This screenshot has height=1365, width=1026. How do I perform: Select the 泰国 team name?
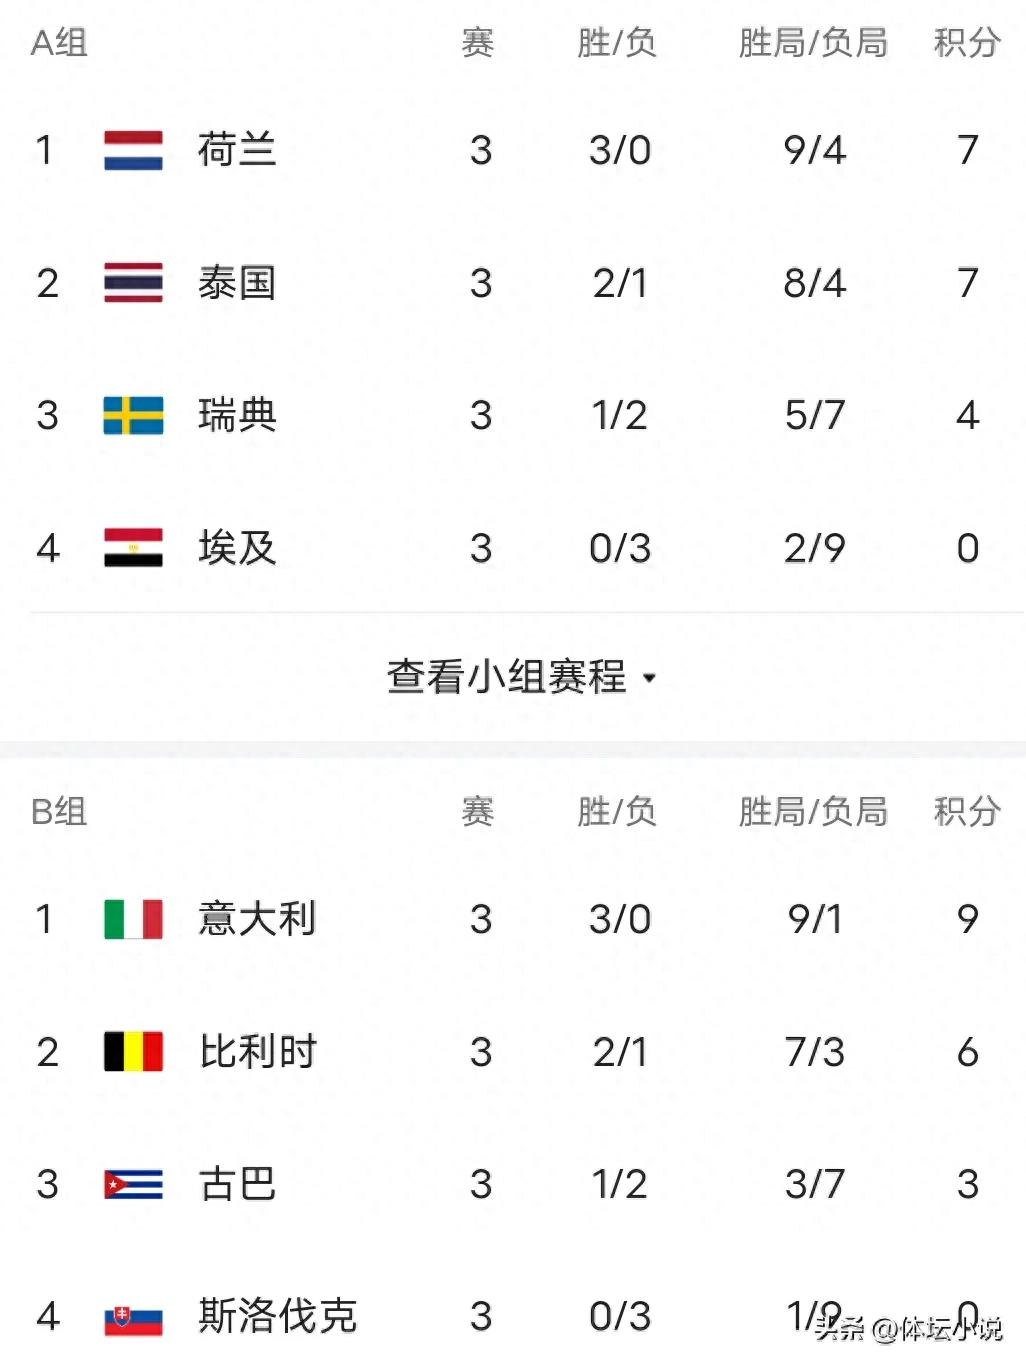click(237, 283)
